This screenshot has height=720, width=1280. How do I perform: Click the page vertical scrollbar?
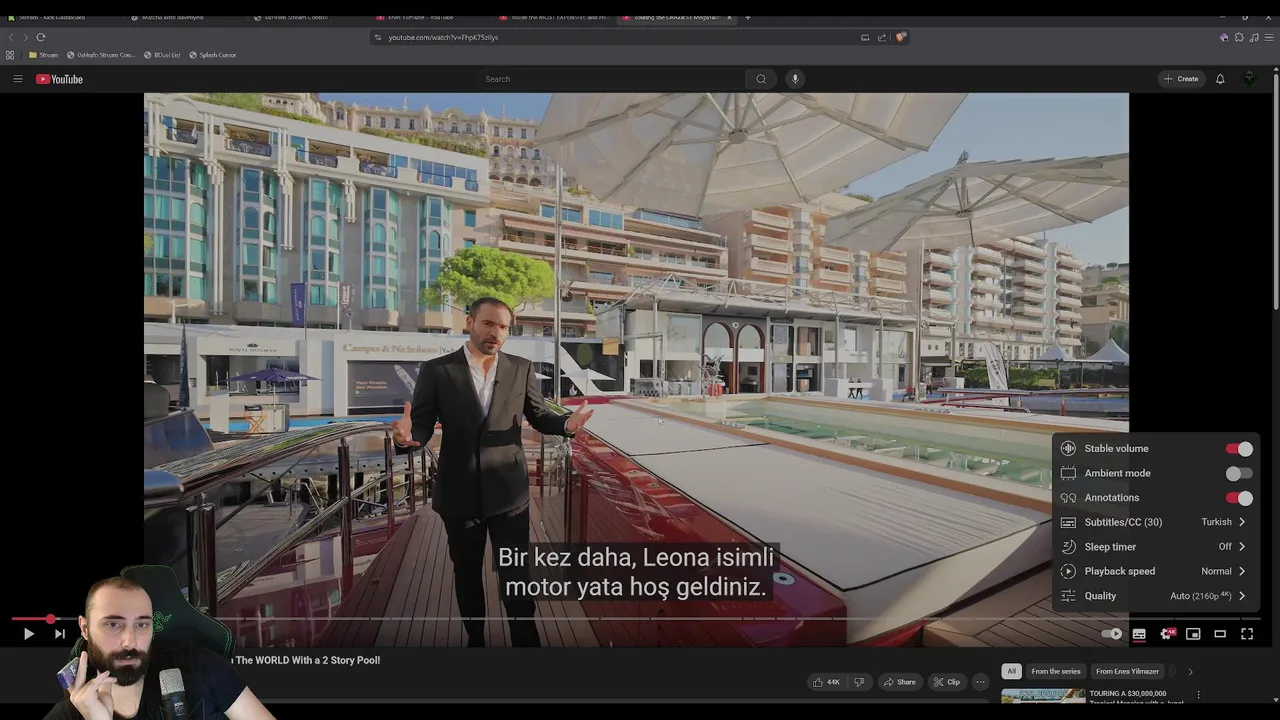click(x=1275, y=190)
